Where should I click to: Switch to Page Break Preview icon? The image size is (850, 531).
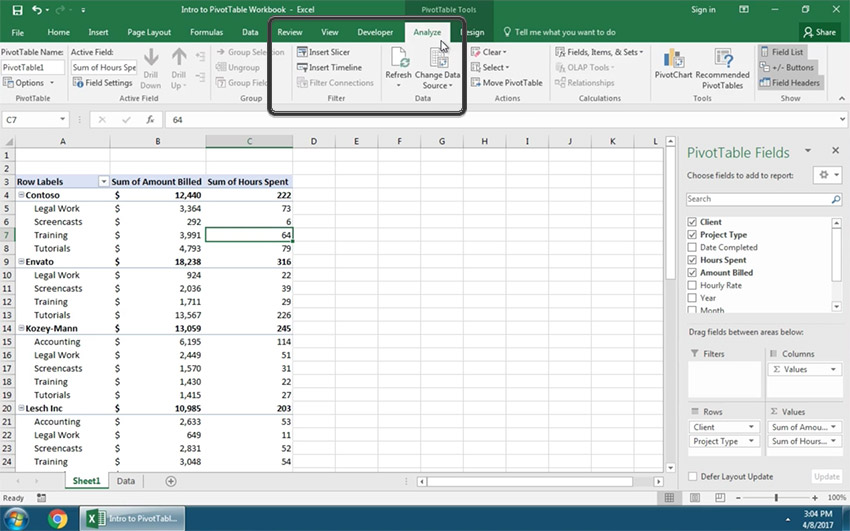click(720, 497)
